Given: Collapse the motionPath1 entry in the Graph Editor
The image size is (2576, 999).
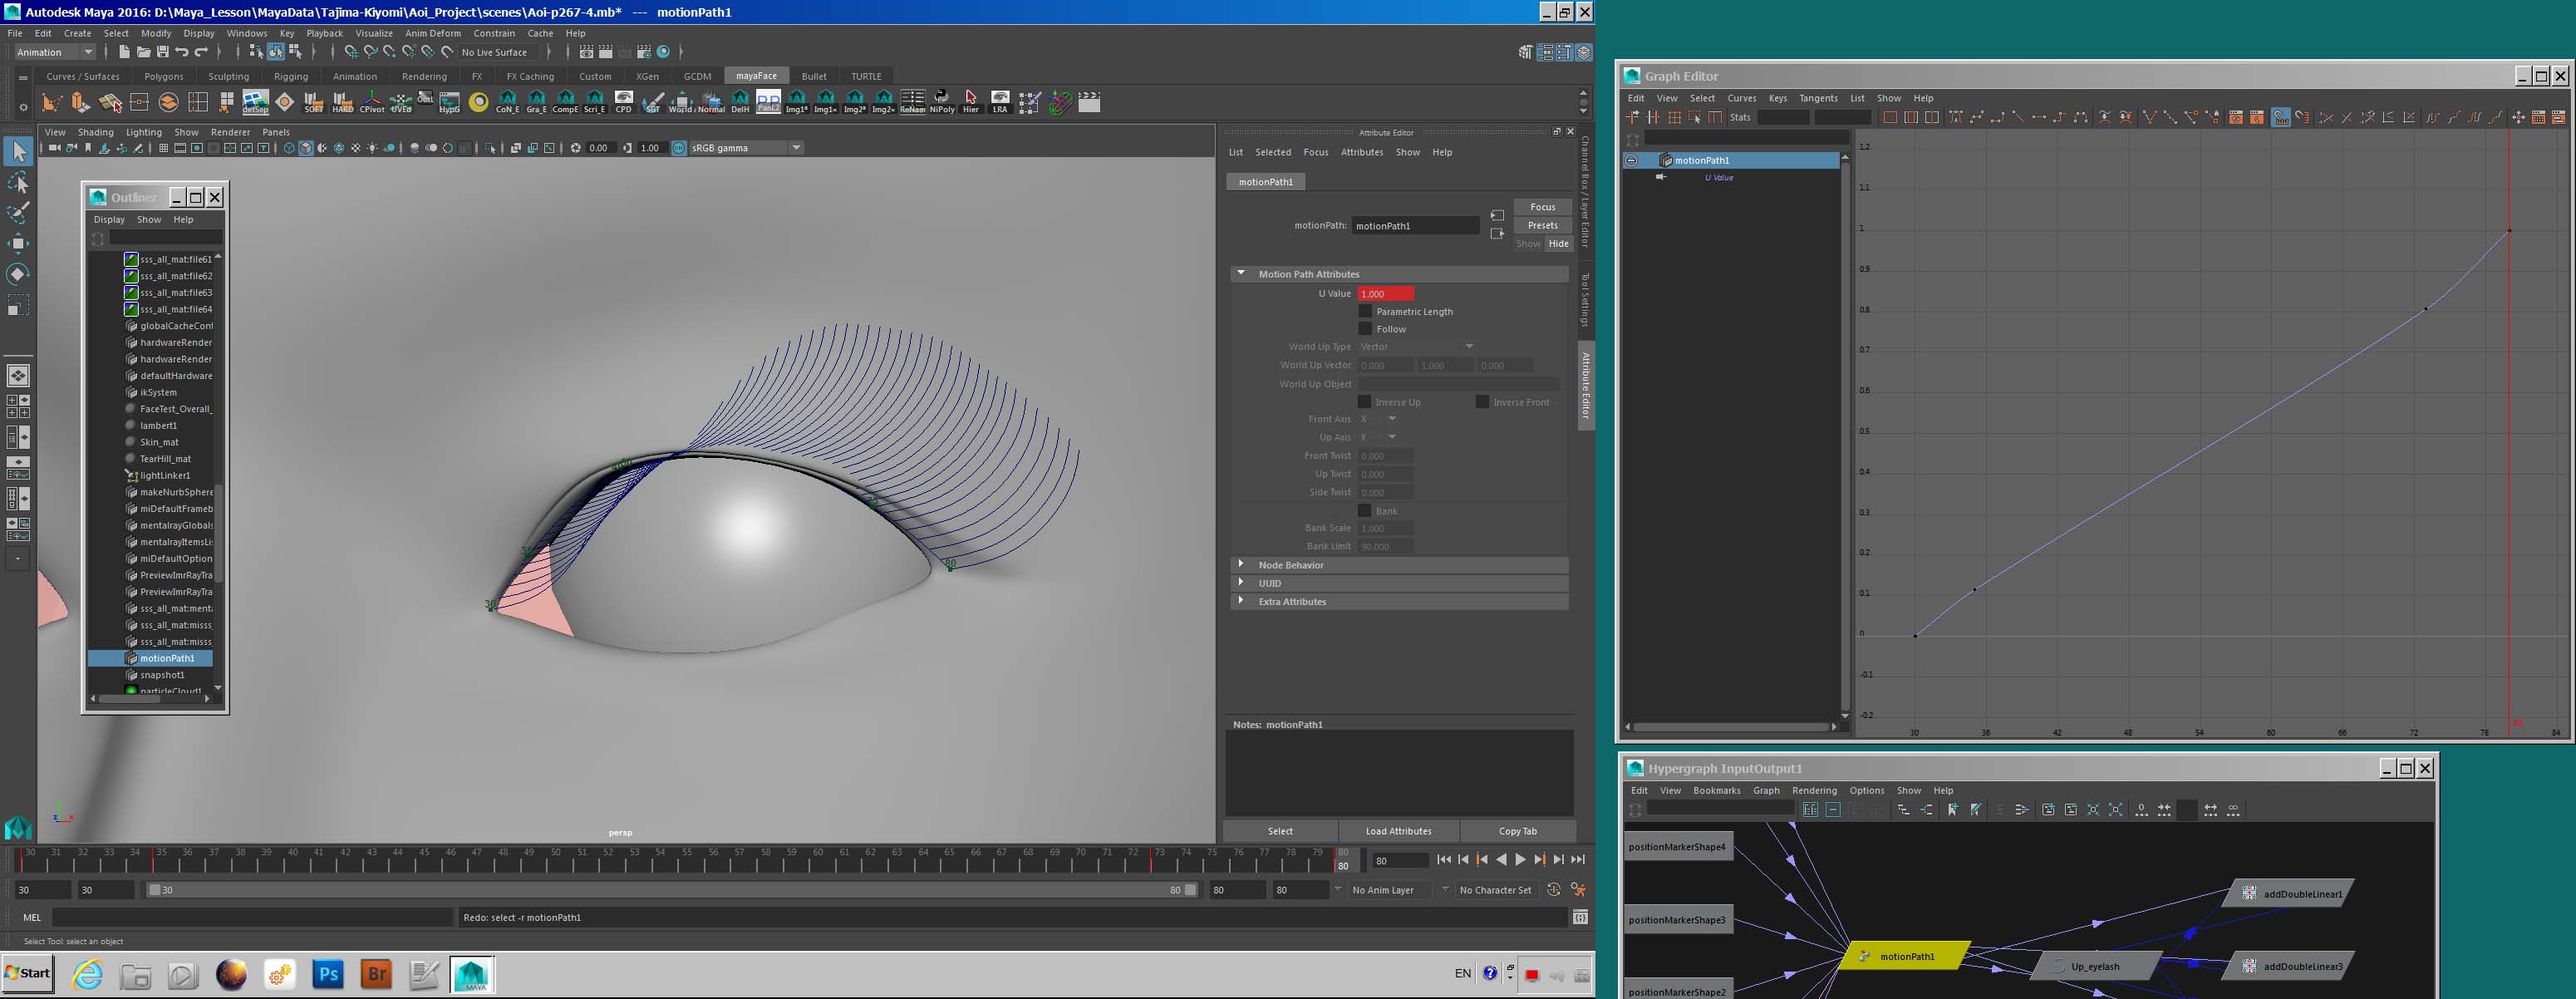Looking at the screenshot, I should (1631, 160).
